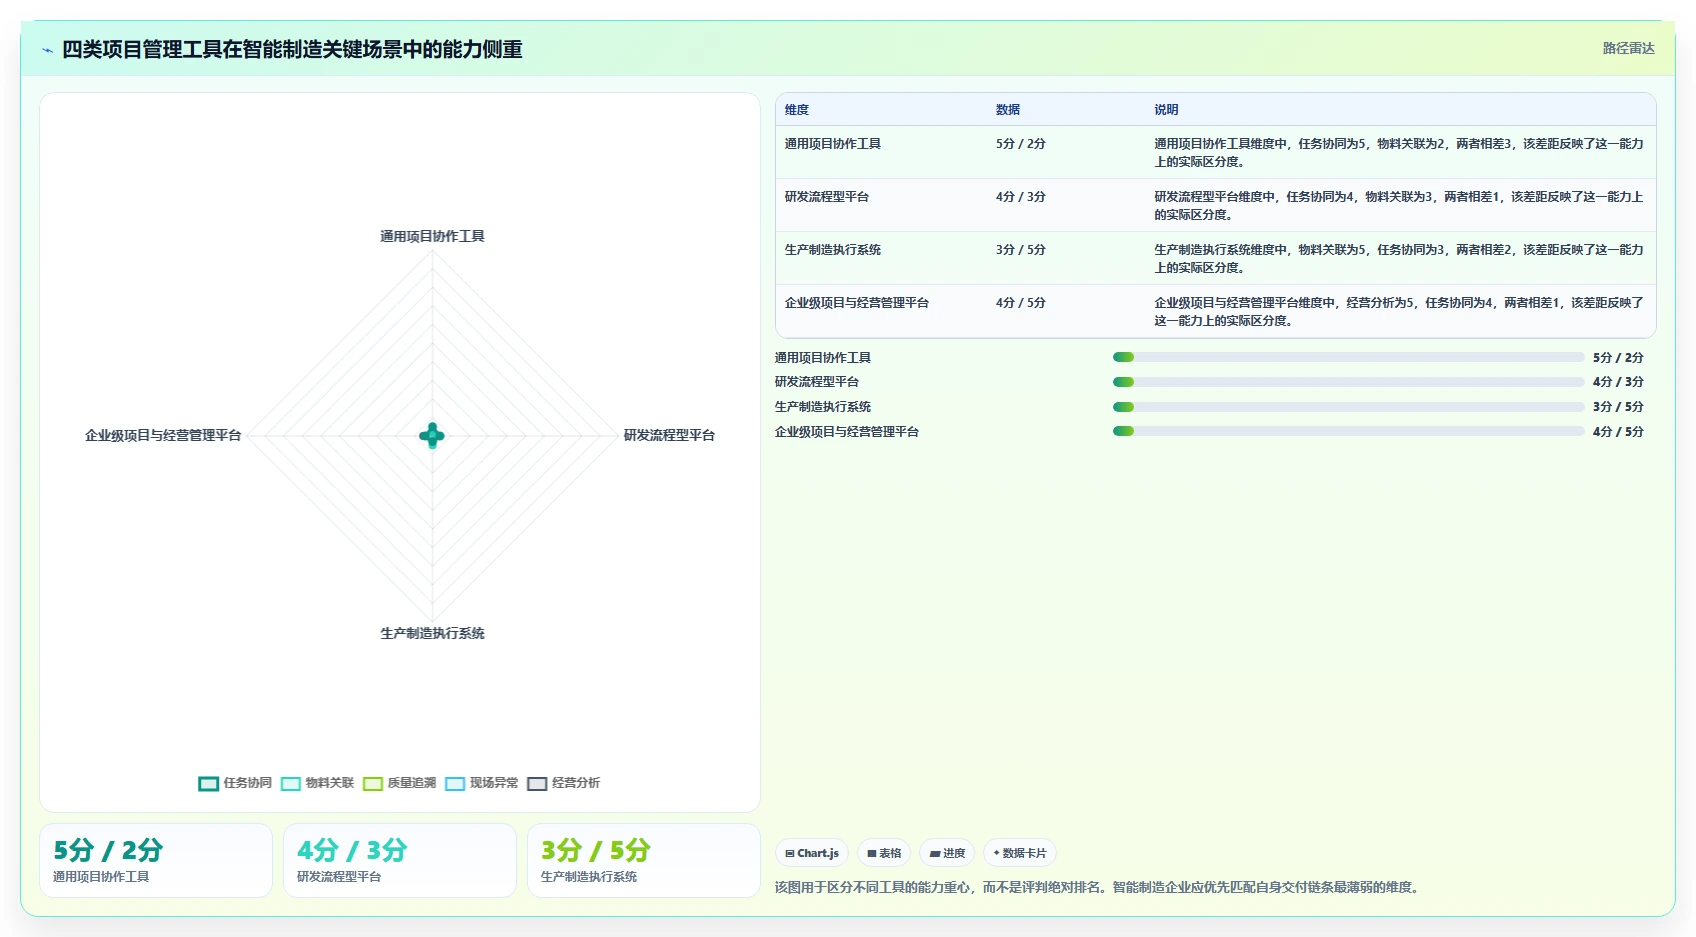Click the 通用项目协作工具 progress bar

(1348, 357)
